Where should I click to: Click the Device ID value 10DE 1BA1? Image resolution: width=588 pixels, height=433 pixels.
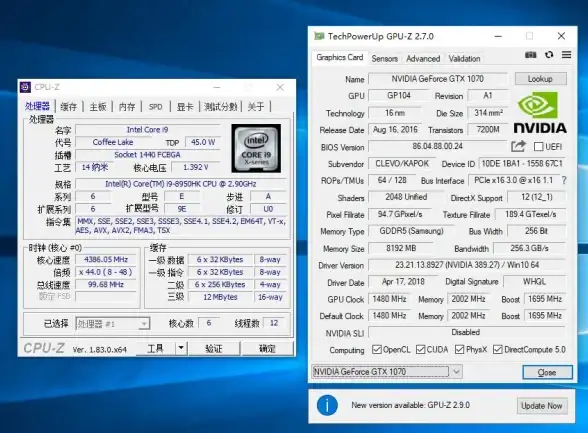(522, 164)
